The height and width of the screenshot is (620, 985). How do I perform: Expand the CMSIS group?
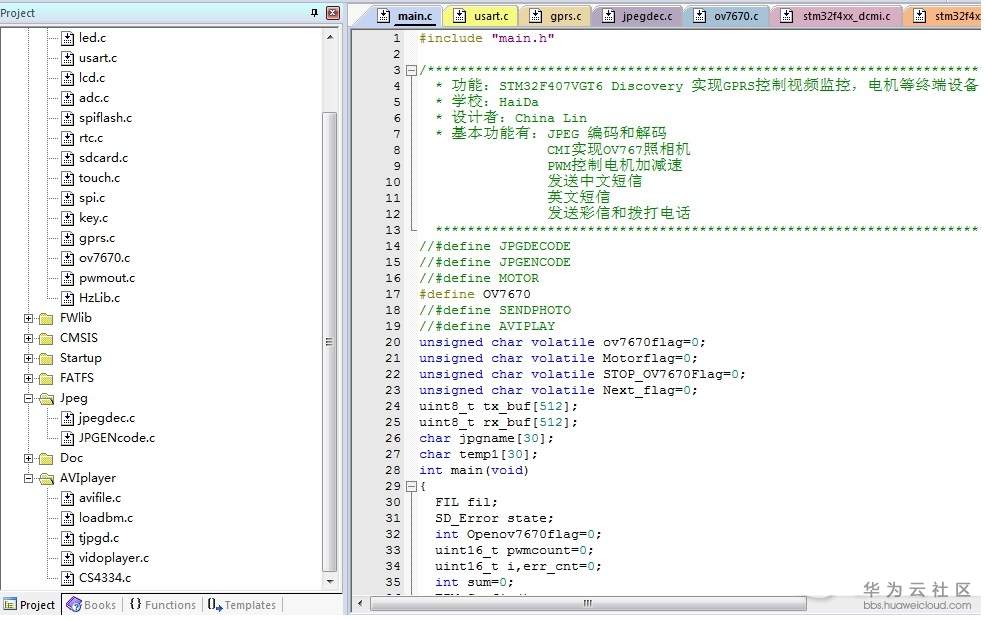[x=28, y=339]
